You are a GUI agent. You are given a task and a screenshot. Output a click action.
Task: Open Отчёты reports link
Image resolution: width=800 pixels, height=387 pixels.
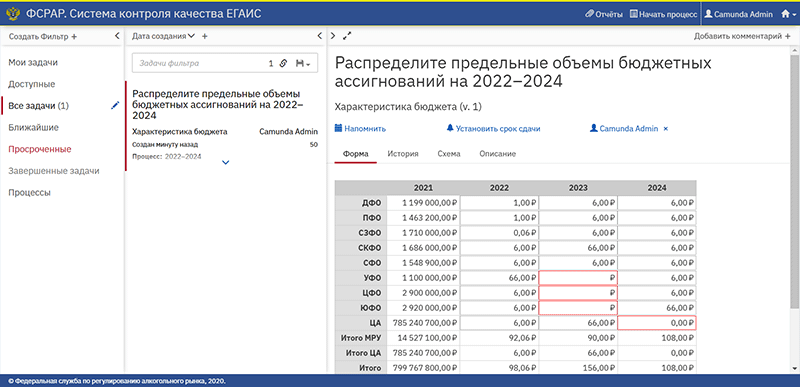pos(604,15)
